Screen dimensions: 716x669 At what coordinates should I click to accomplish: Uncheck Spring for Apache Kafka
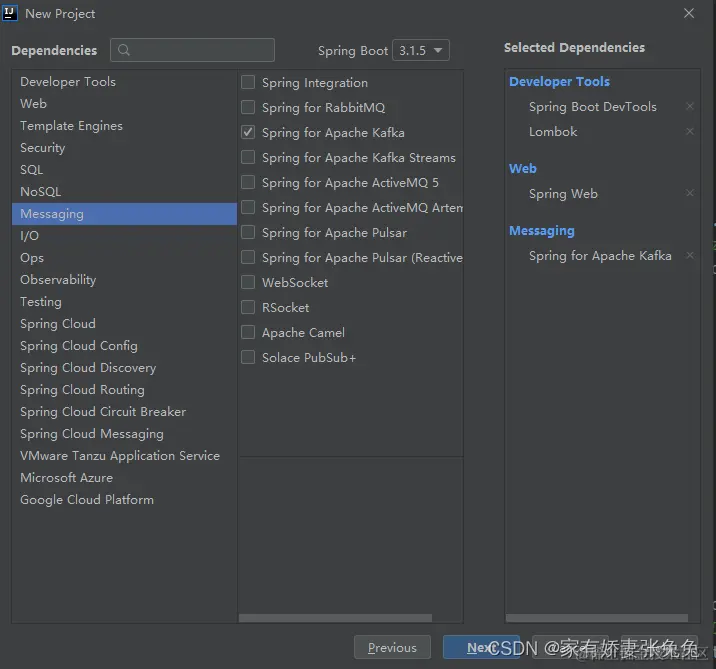tap(248, 132)
